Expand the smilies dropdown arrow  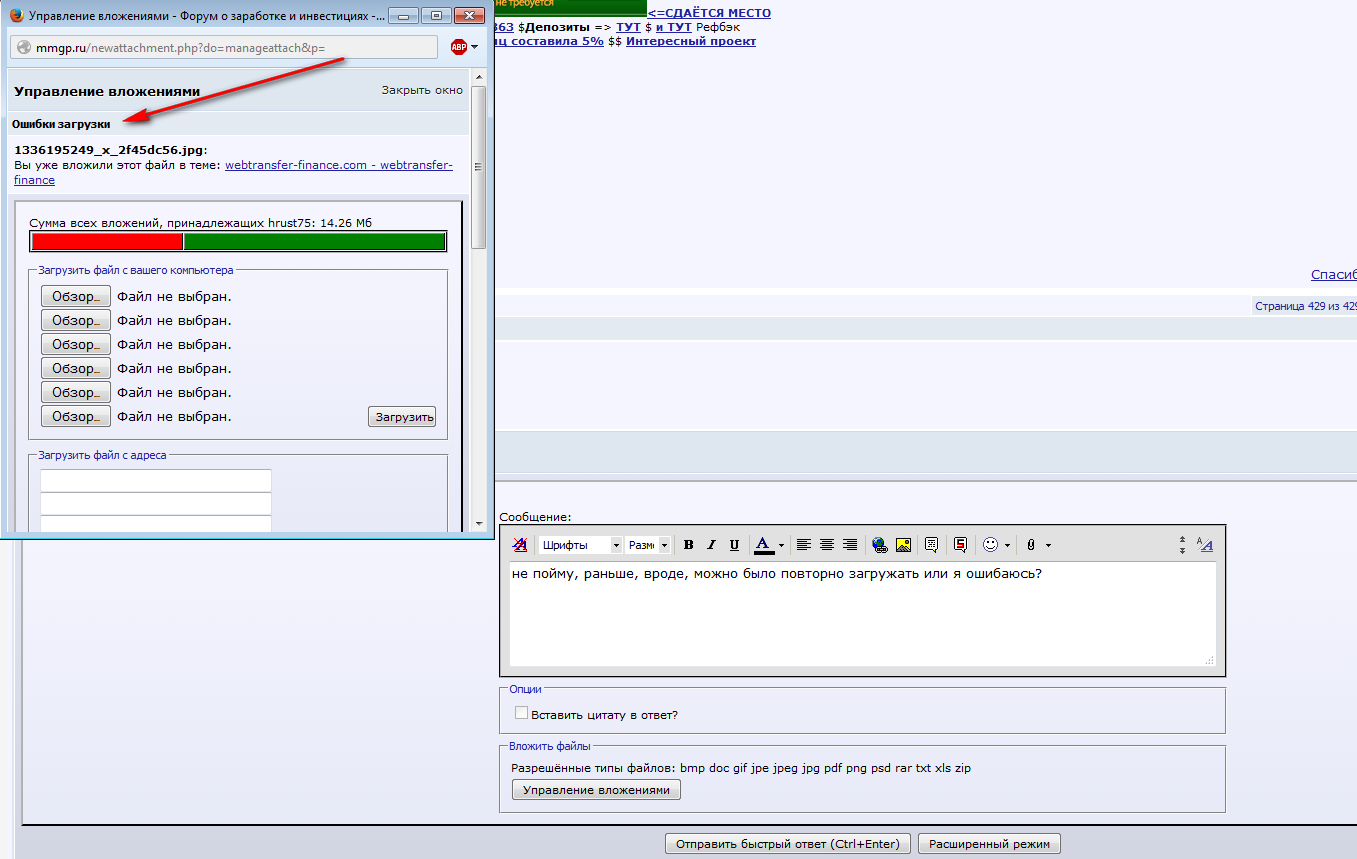pyautogui.click(x=1007, y=545)
